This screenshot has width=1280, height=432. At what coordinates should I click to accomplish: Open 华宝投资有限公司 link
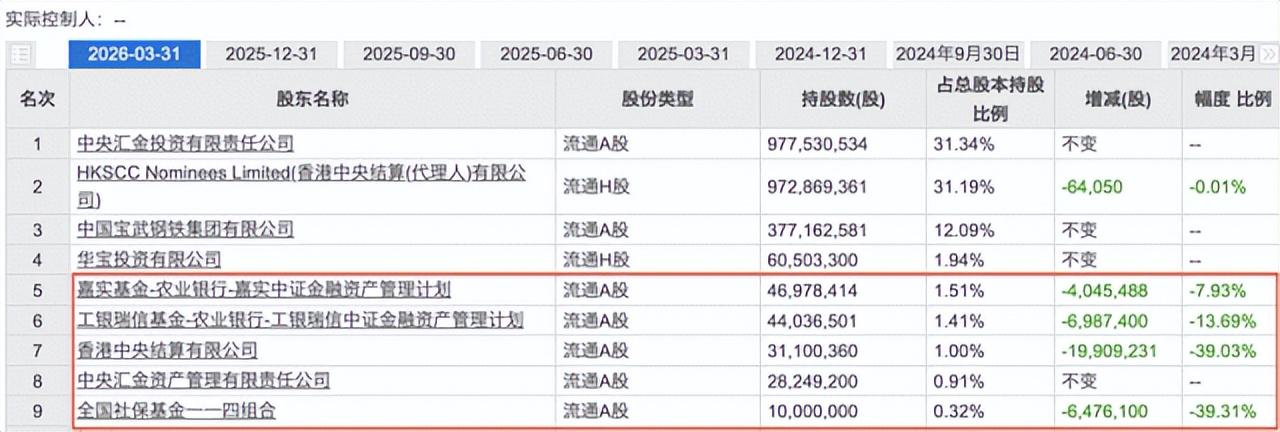(x=149, y=260)
